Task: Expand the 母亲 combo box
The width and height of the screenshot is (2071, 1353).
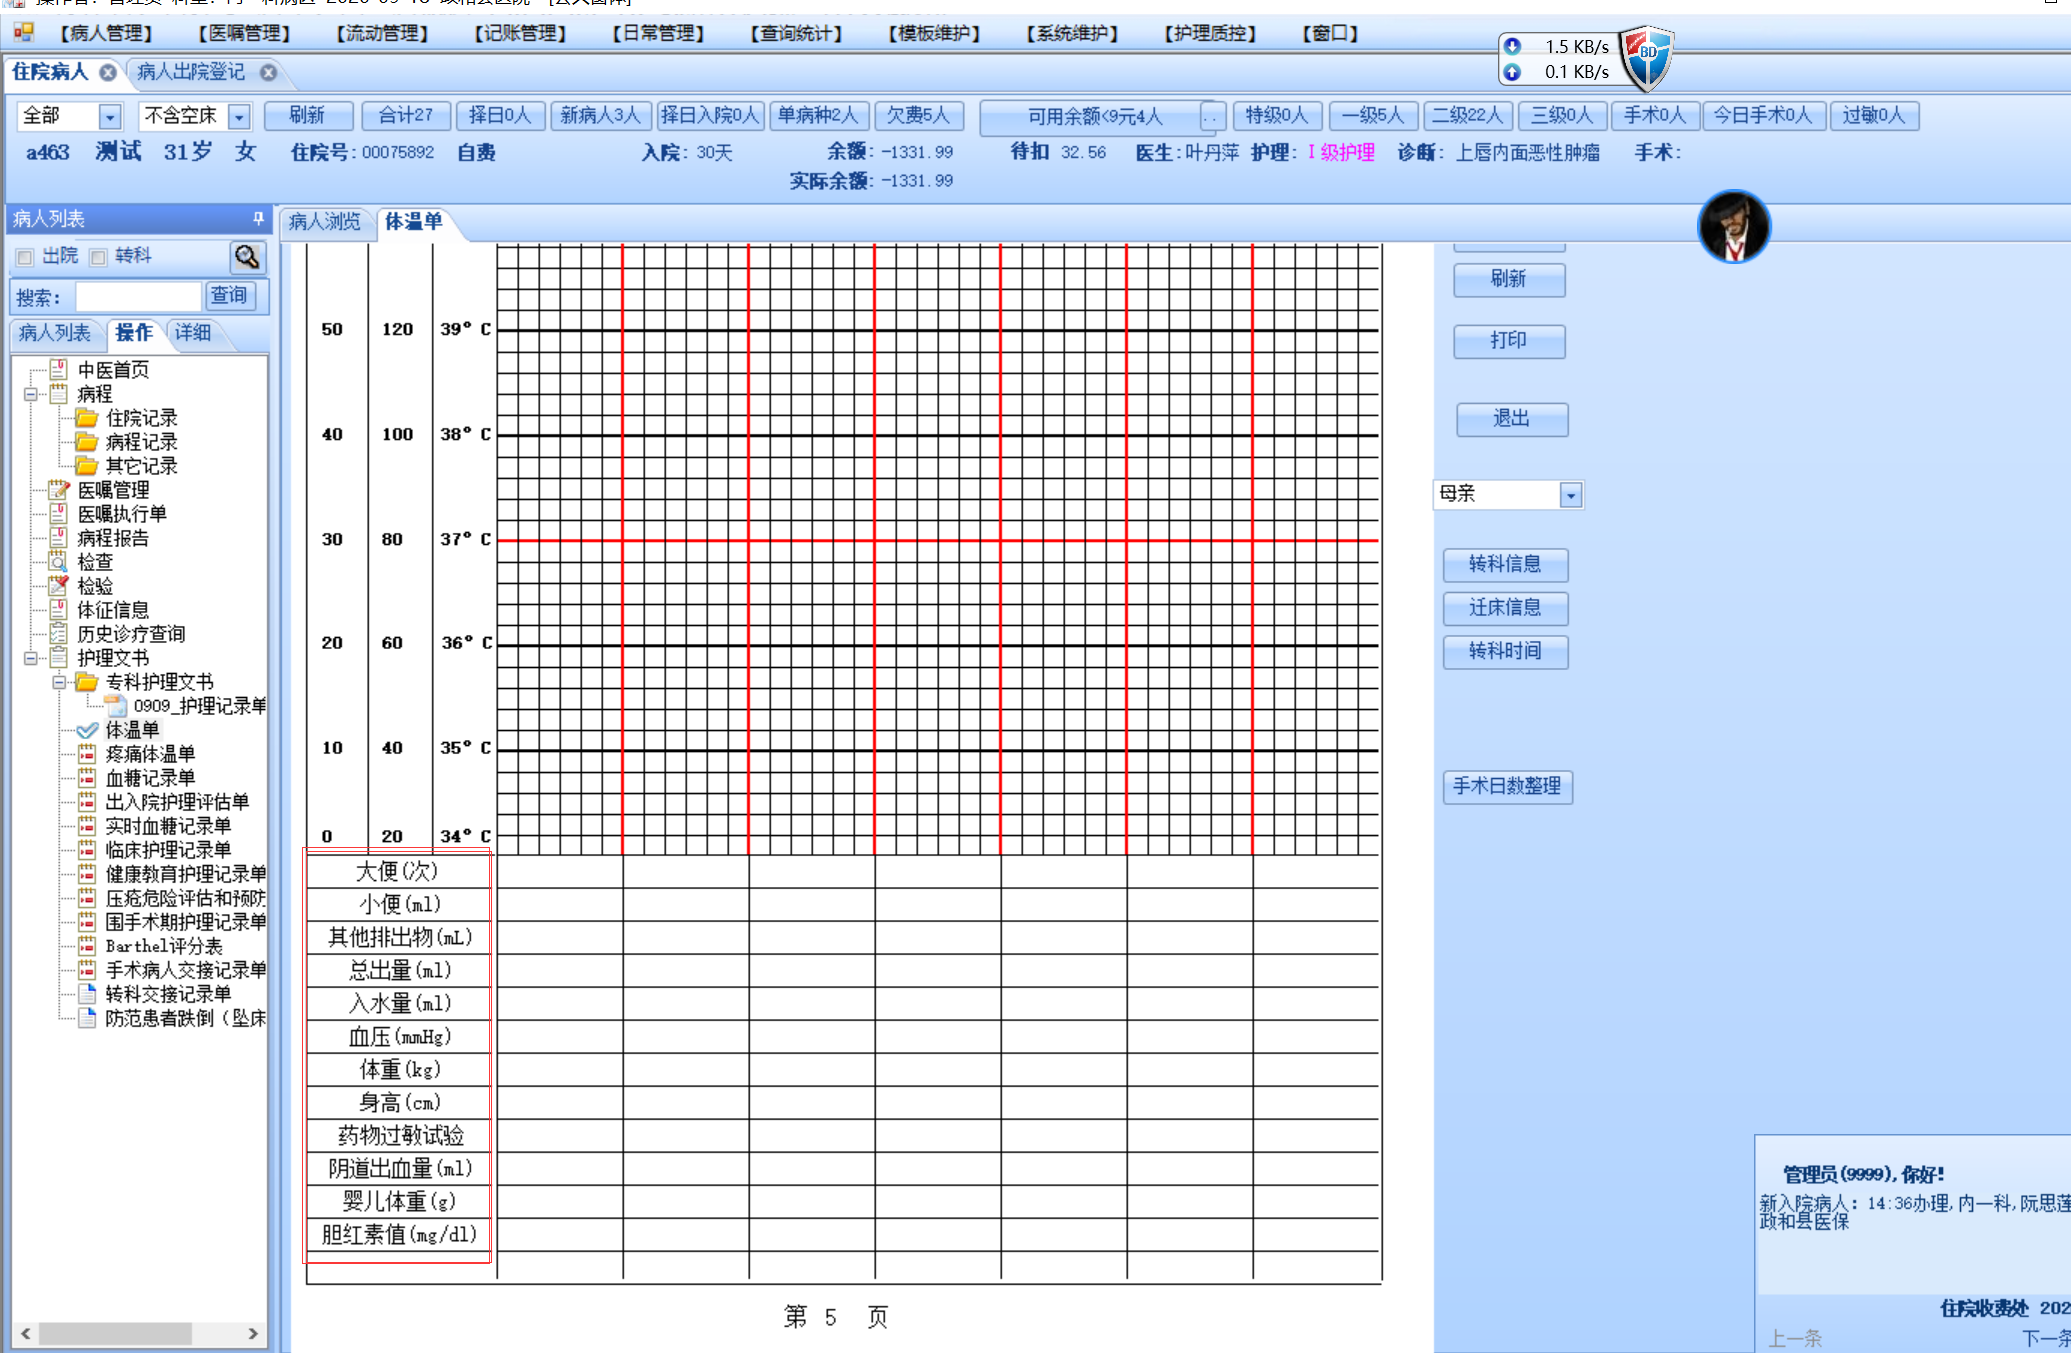Action: pos(1570,495)
